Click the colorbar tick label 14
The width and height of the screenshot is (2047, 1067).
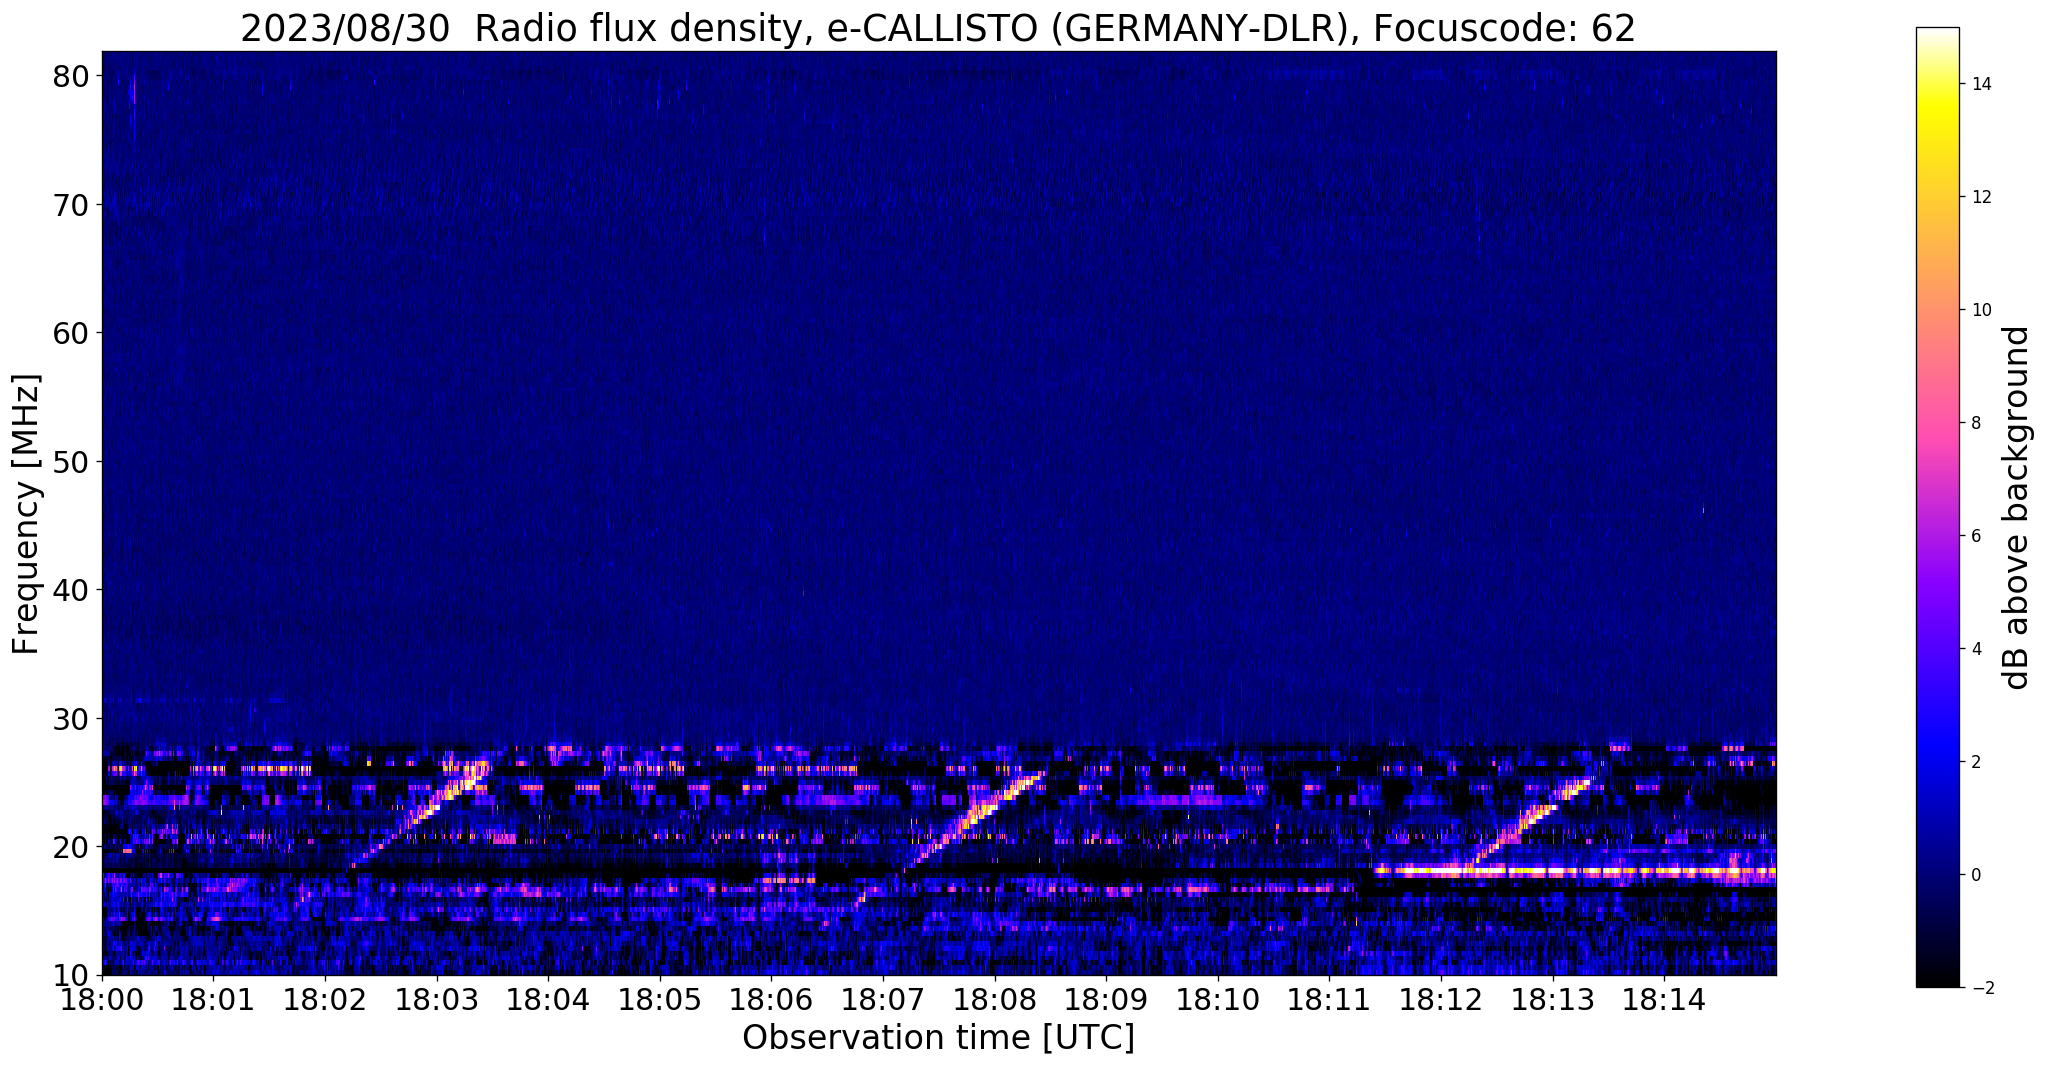1979,84
